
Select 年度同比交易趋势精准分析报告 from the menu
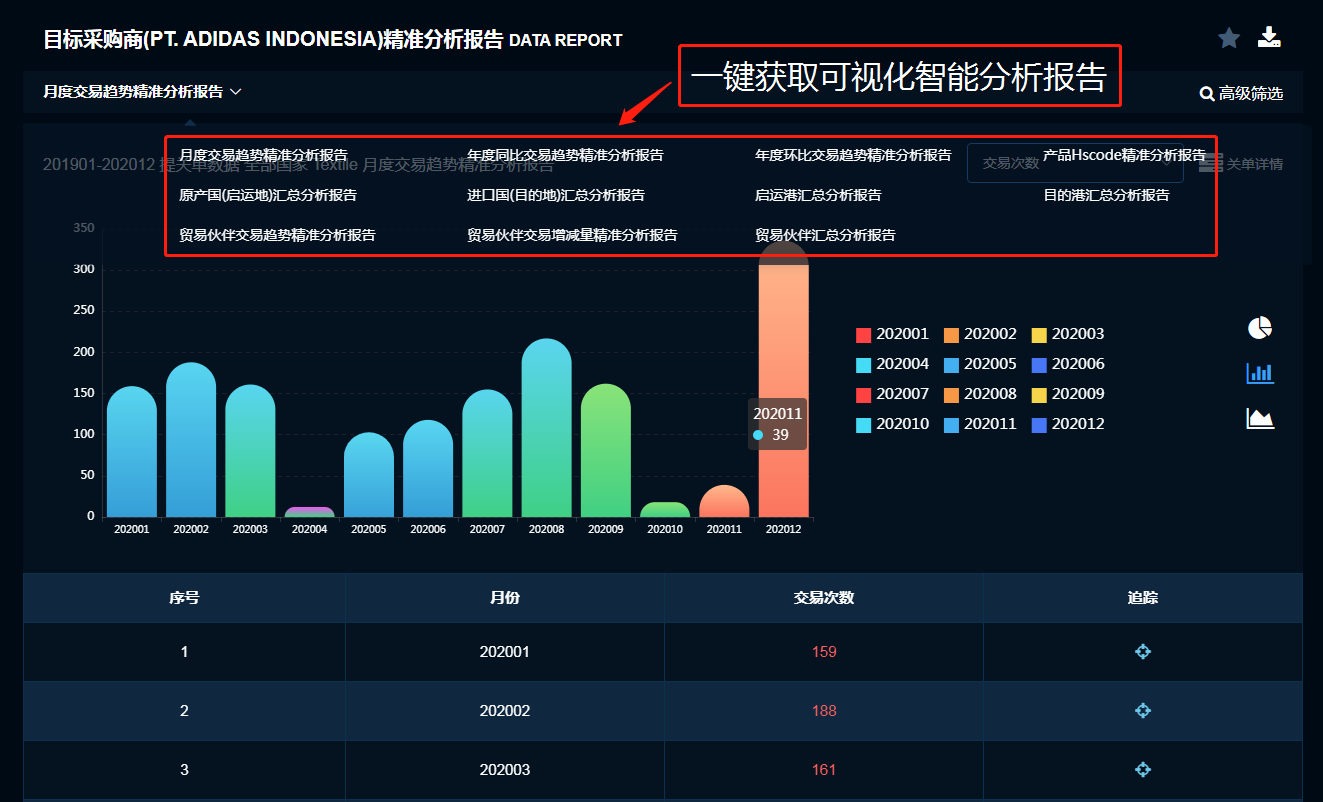[565, 155]
